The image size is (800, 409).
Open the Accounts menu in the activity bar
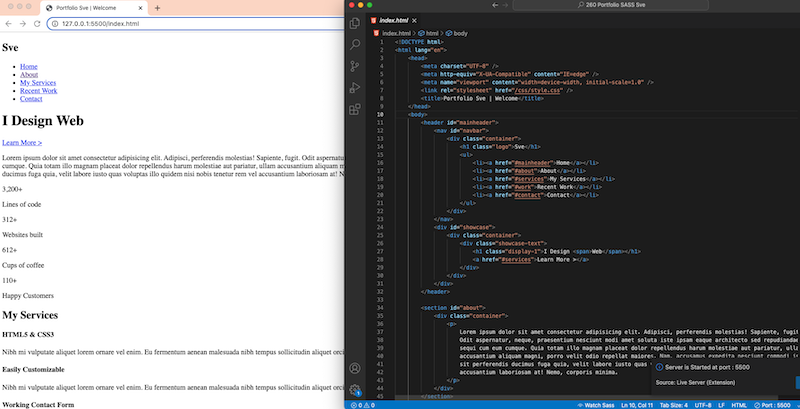click(x=355, y=368)
